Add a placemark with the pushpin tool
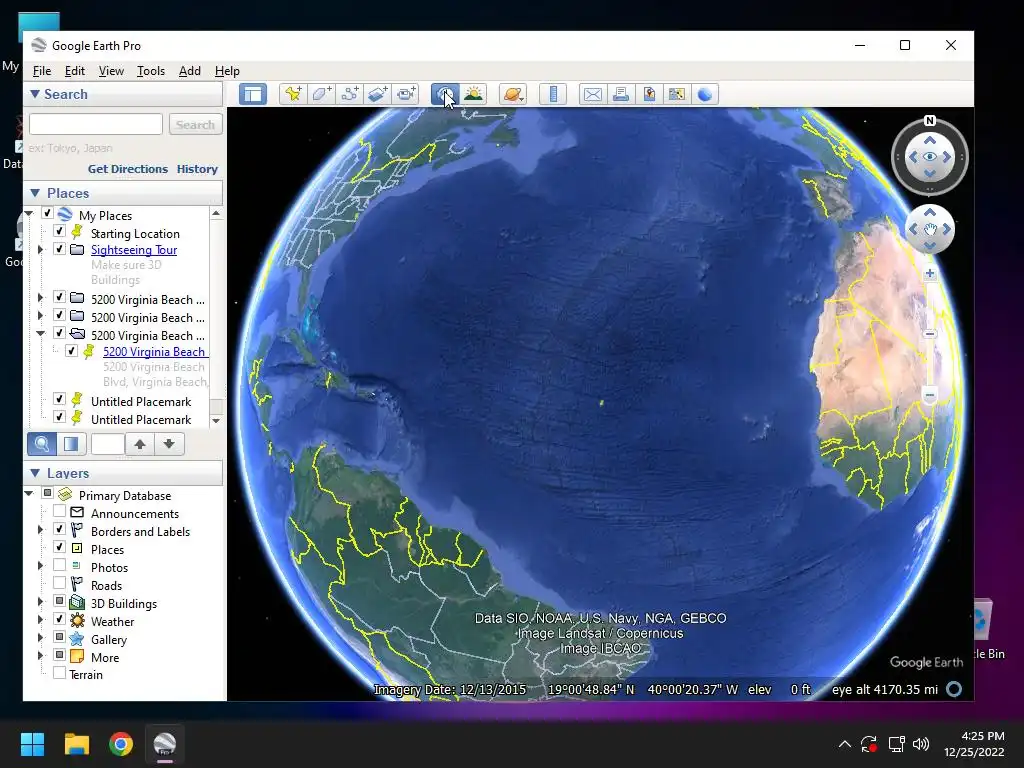This screenshot has width=1024, height=768. coord(293,94)
